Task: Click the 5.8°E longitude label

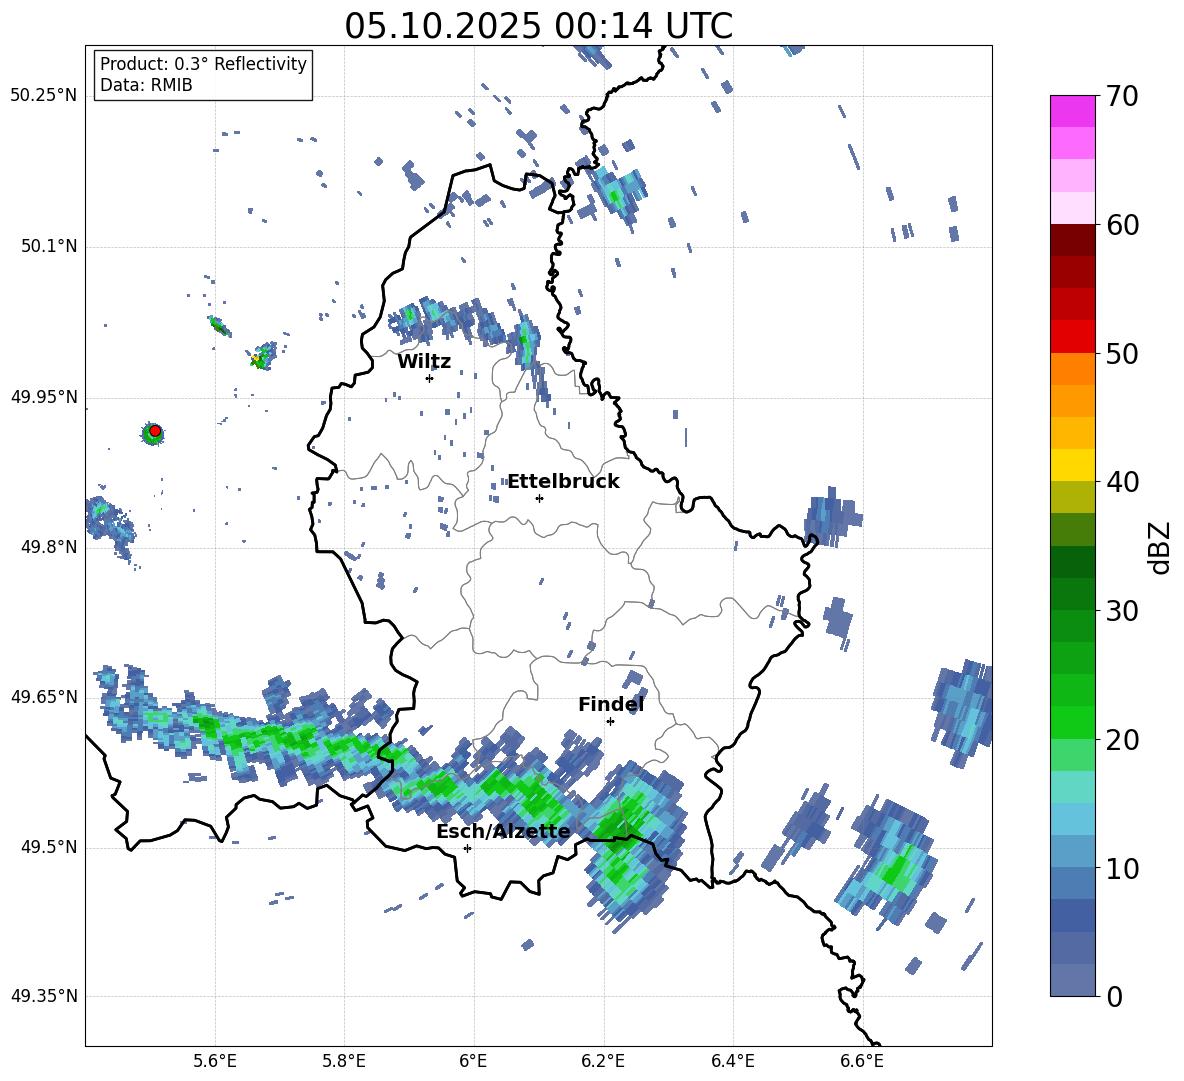Action: 344,1061
